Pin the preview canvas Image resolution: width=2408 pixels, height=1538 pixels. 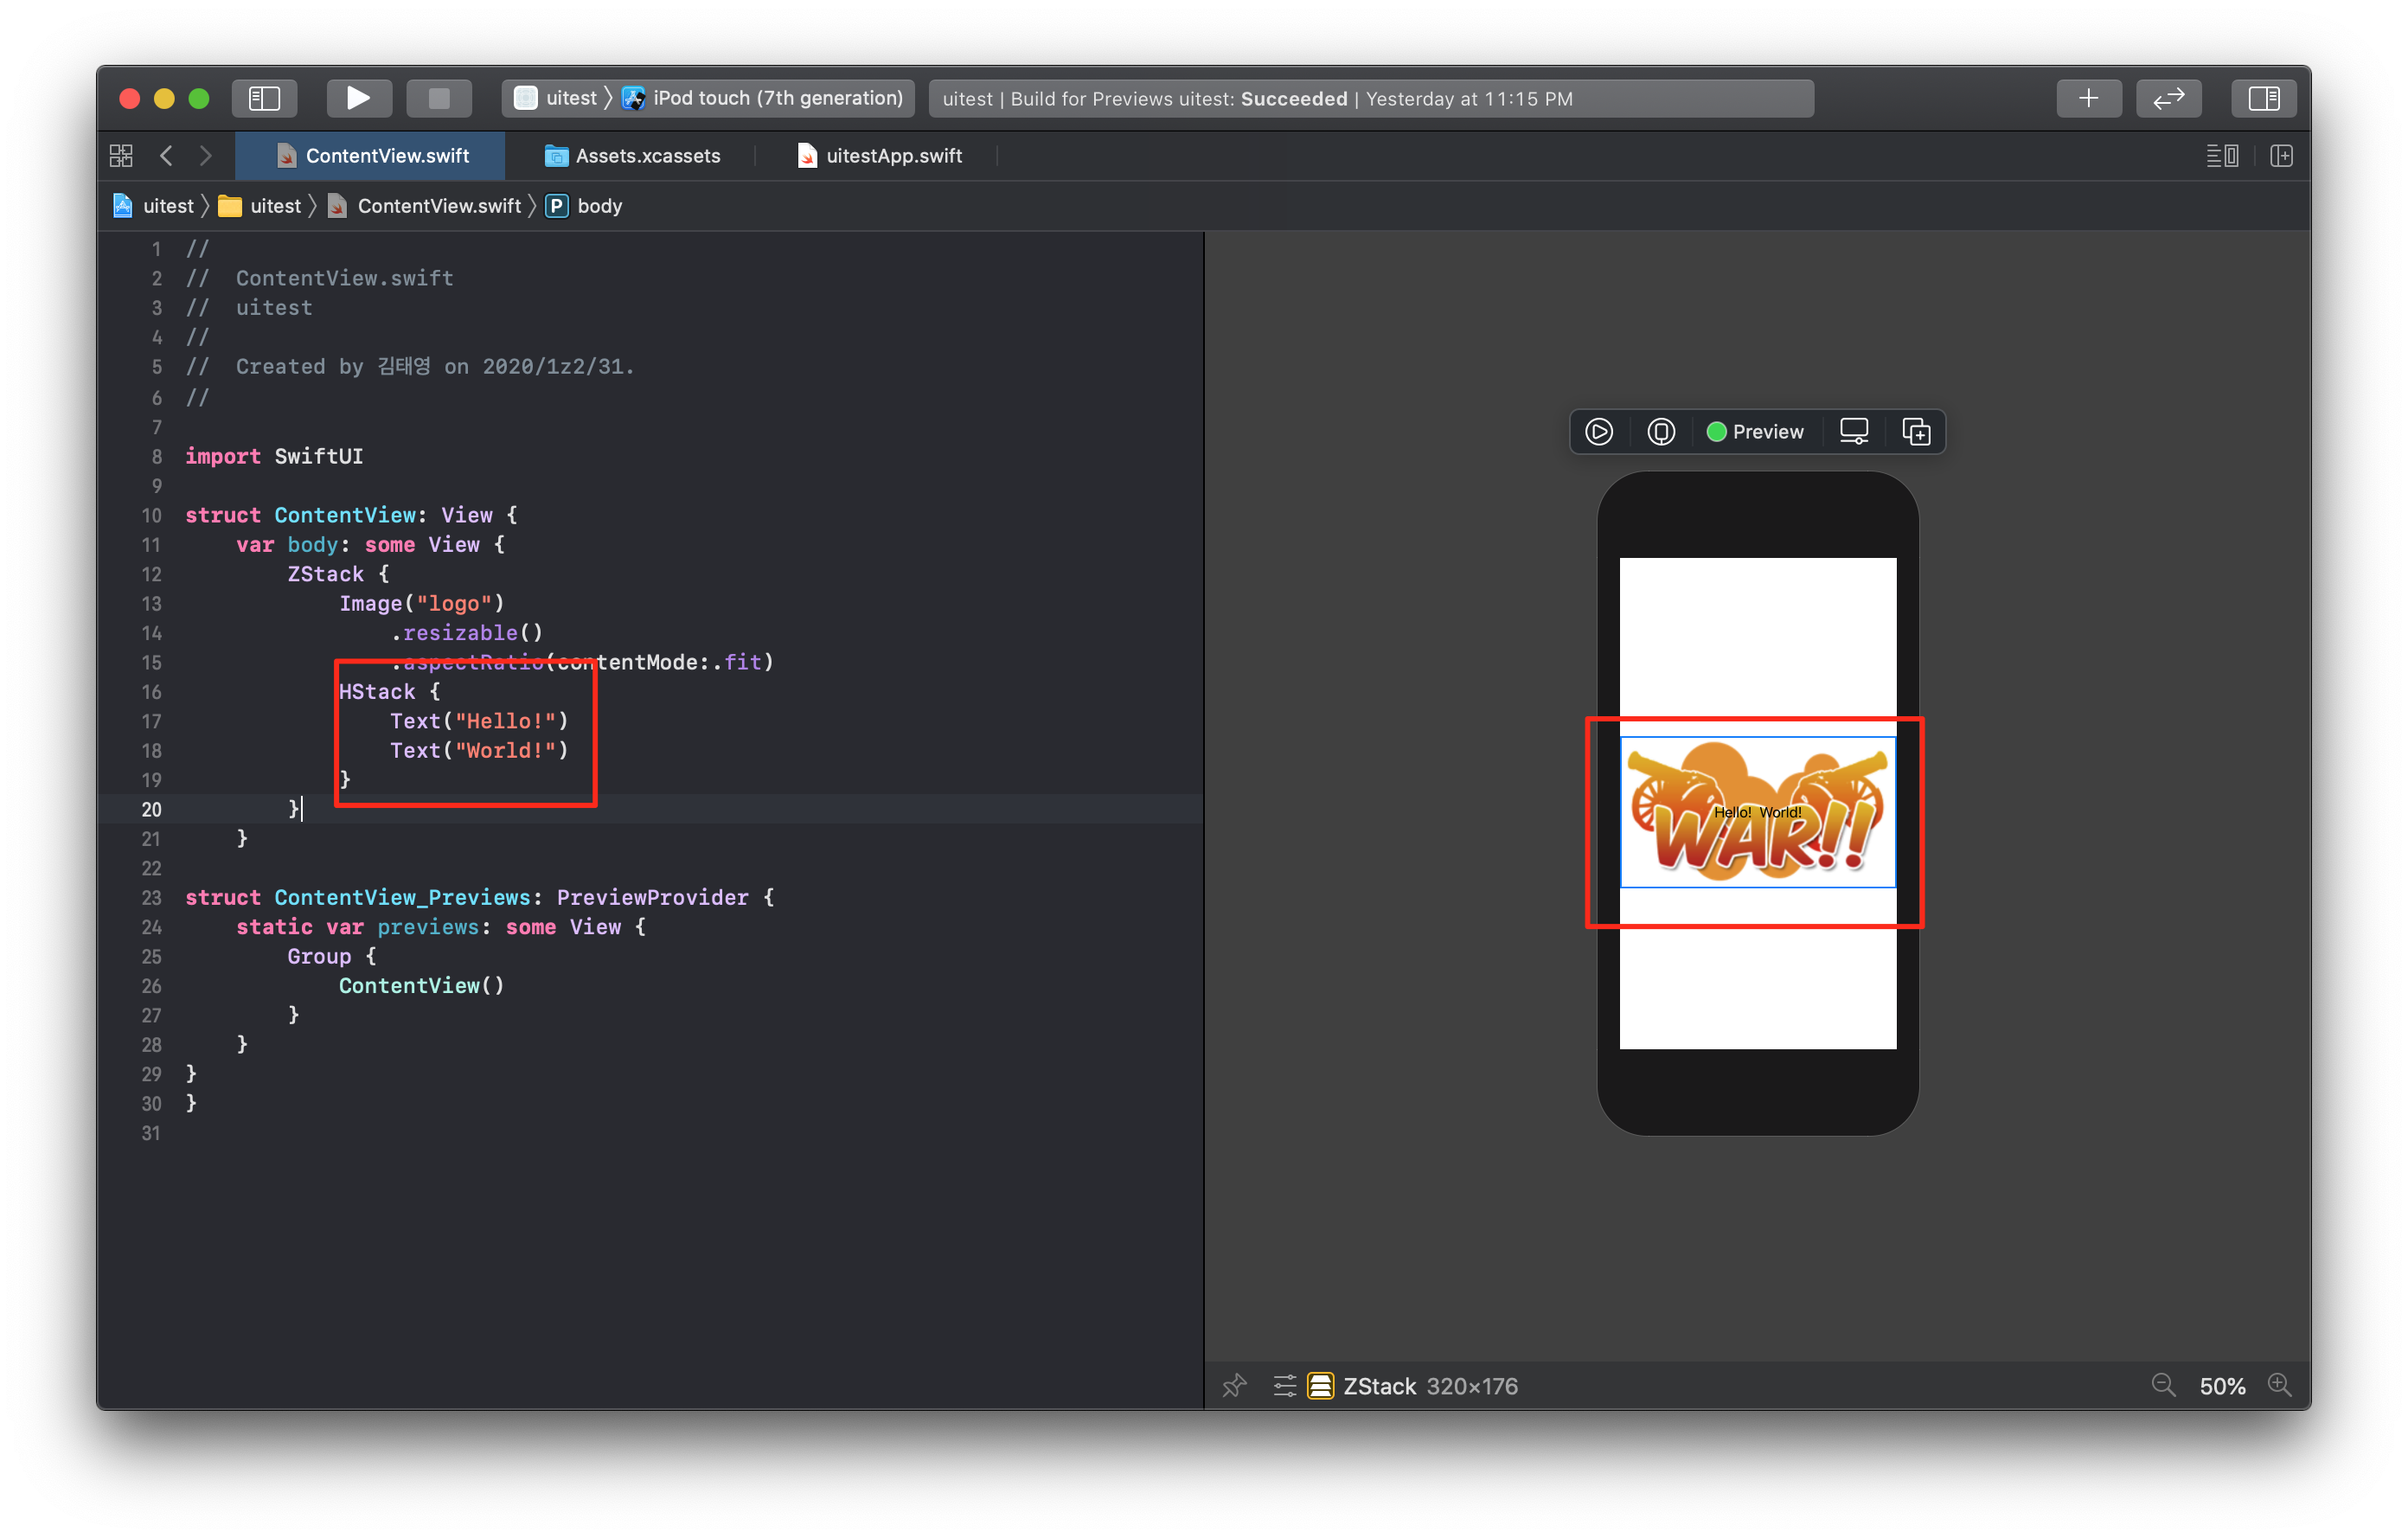point(1234,1386)
